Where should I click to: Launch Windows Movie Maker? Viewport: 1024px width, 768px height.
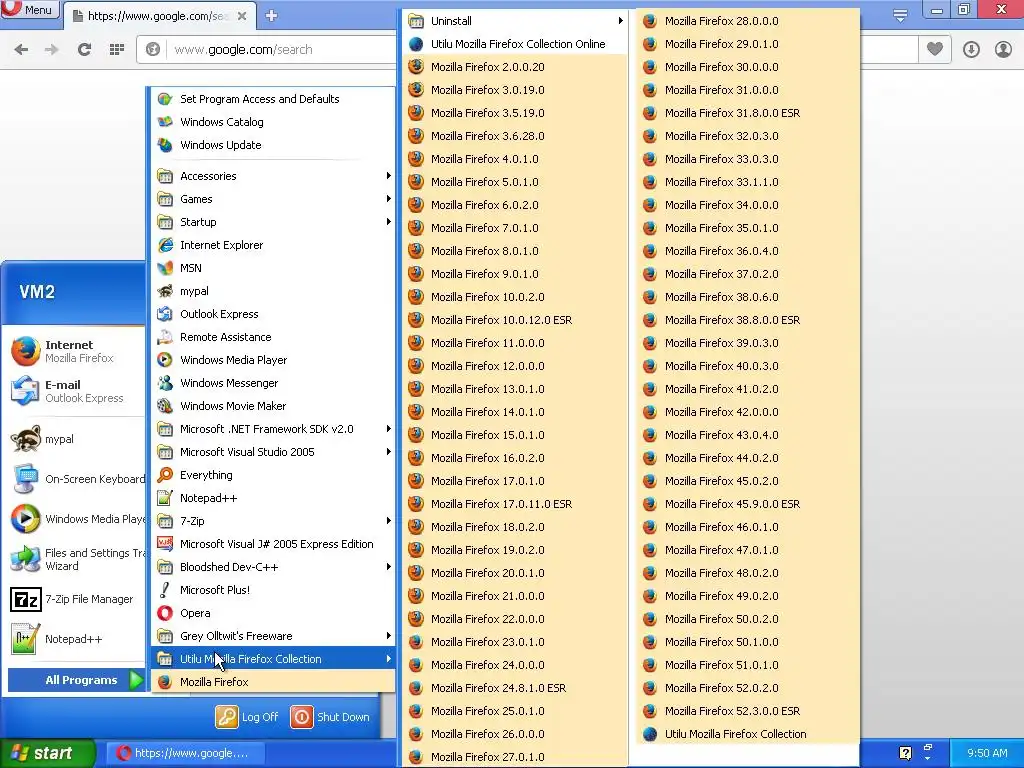(x=273, y=406)
